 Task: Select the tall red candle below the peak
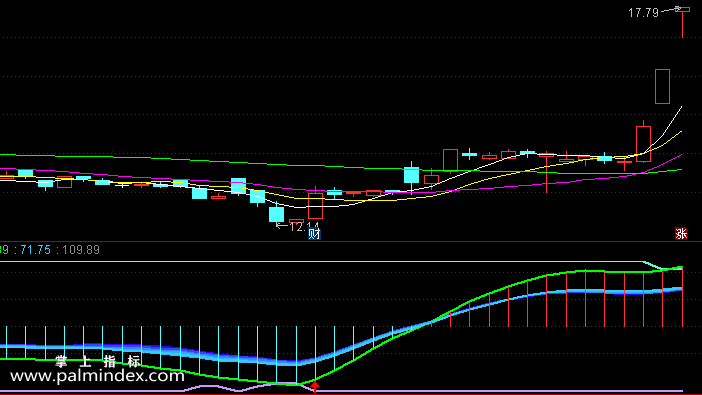coord(663,86)
